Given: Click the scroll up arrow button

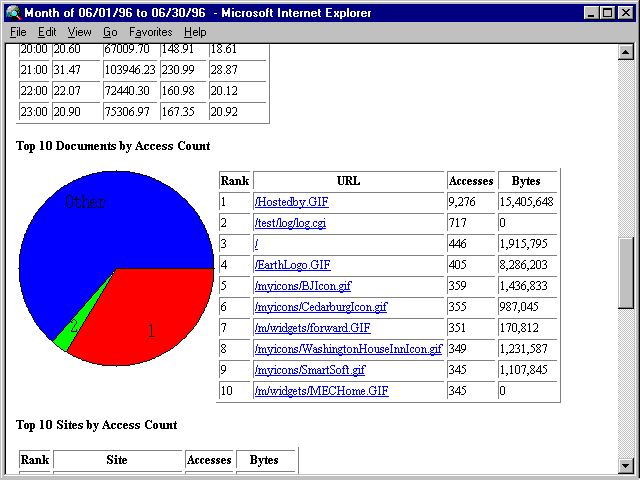Looking at the screenshot, I should [626, 52].
